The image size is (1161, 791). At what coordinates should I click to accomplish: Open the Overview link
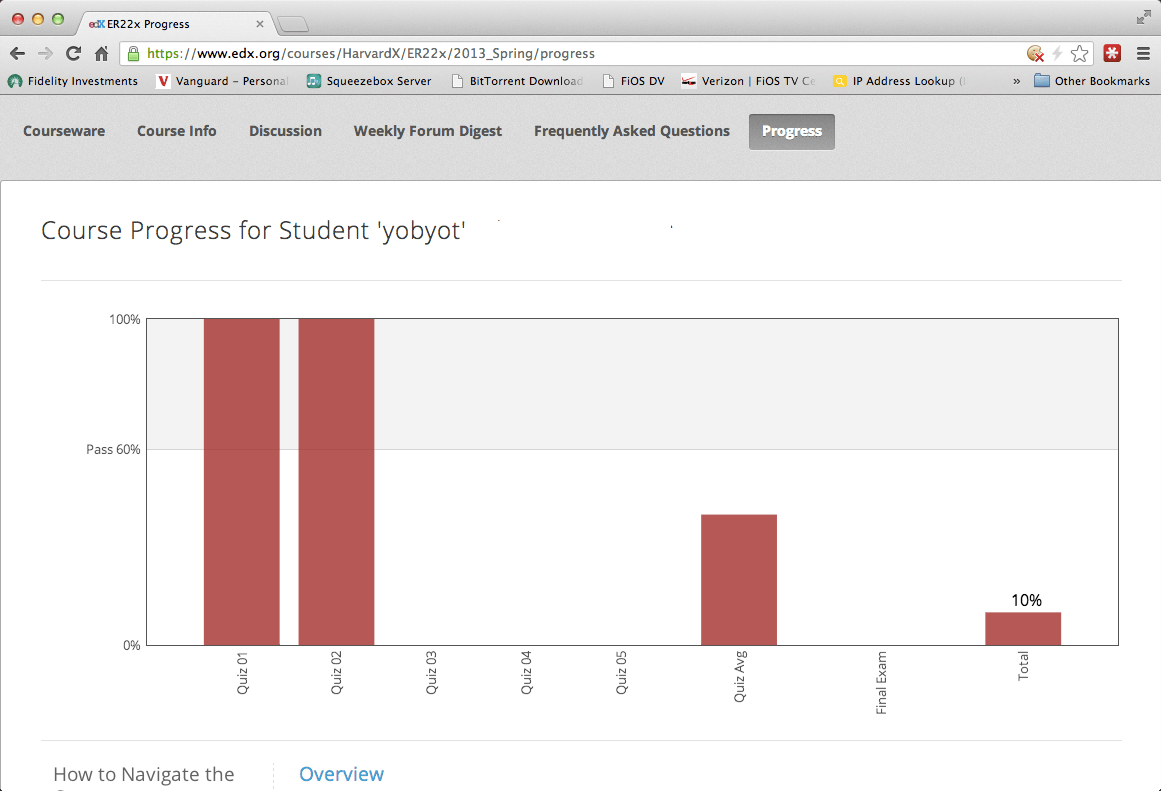pos(341,774)
